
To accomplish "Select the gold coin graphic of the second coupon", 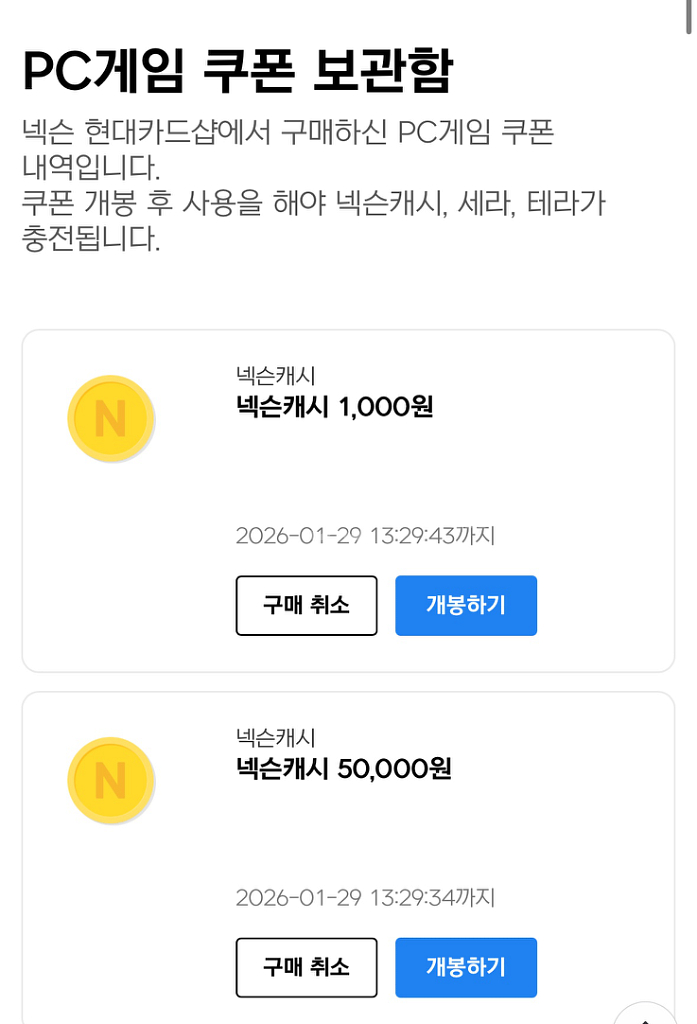I will click(x=111, y=780).
